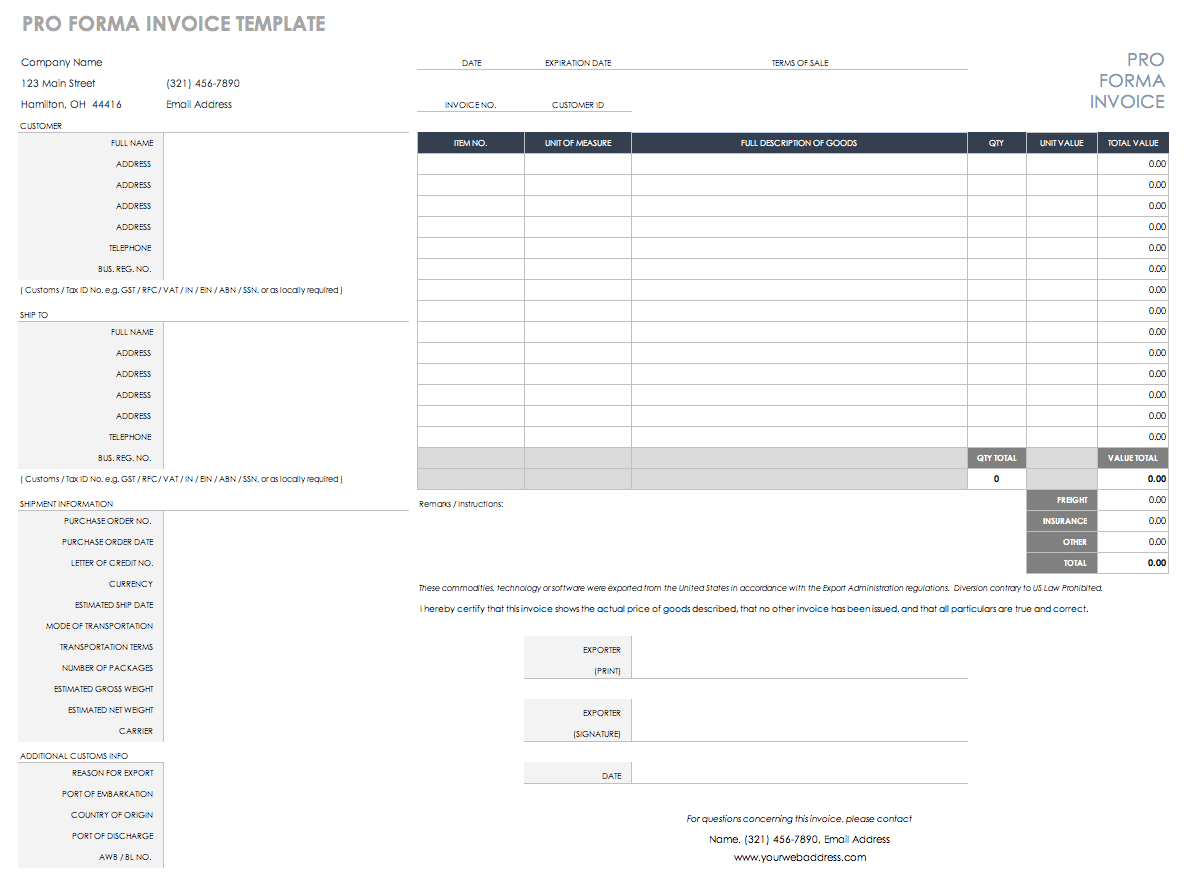The width and height of the screenshot is (1190, 890).
Task: Click the Exporter print name line
Action: 798,661
